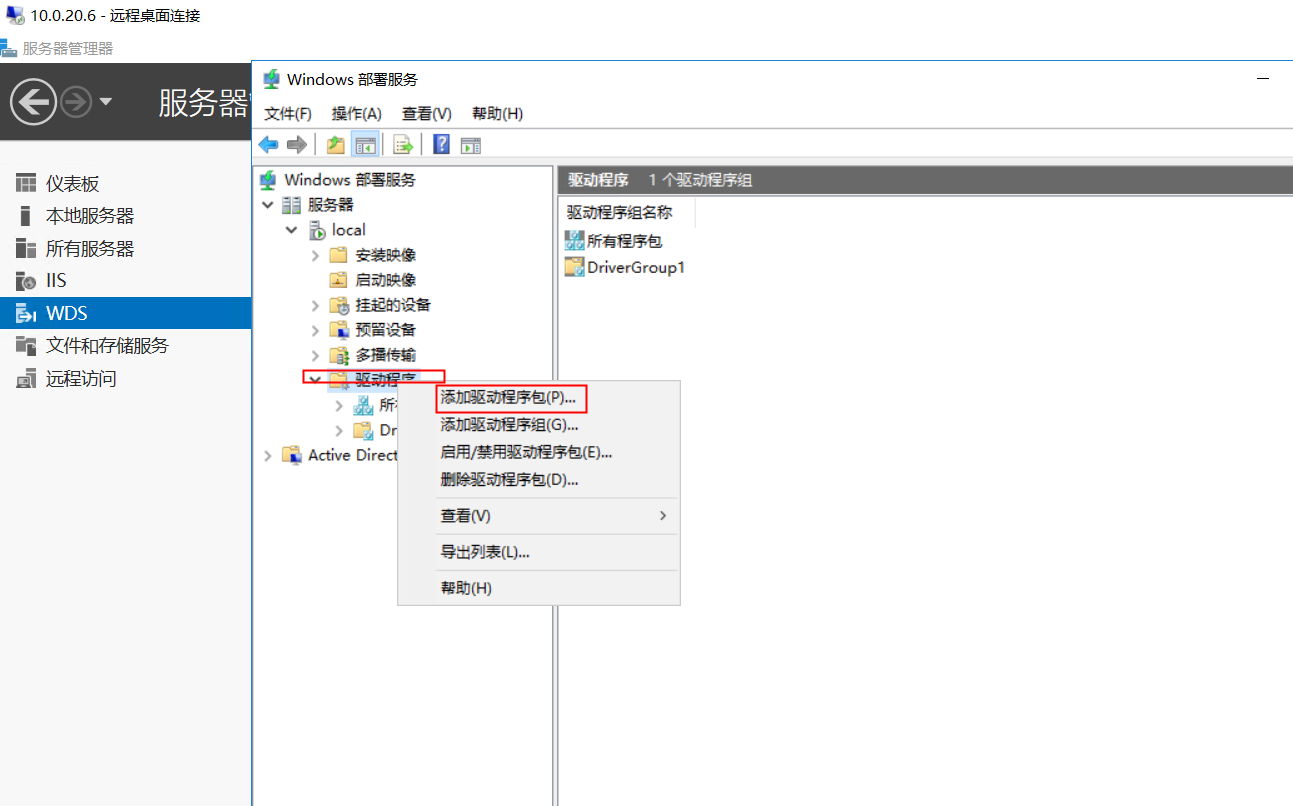Select 远程访问 in sidebar
Image resolution: width=1293 pixels, height=806 pixels.
(x=81, y=379)
